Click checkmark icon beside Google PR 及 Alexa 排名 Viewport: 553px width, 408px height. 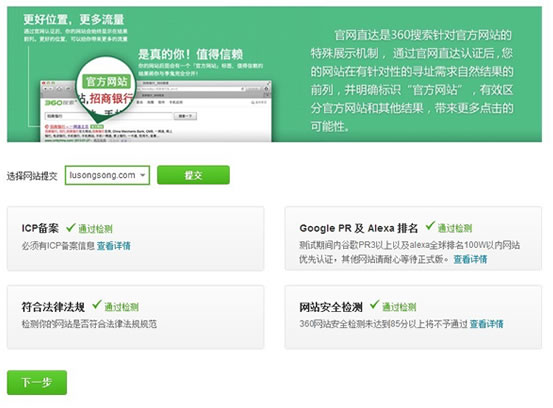[430, 226]
